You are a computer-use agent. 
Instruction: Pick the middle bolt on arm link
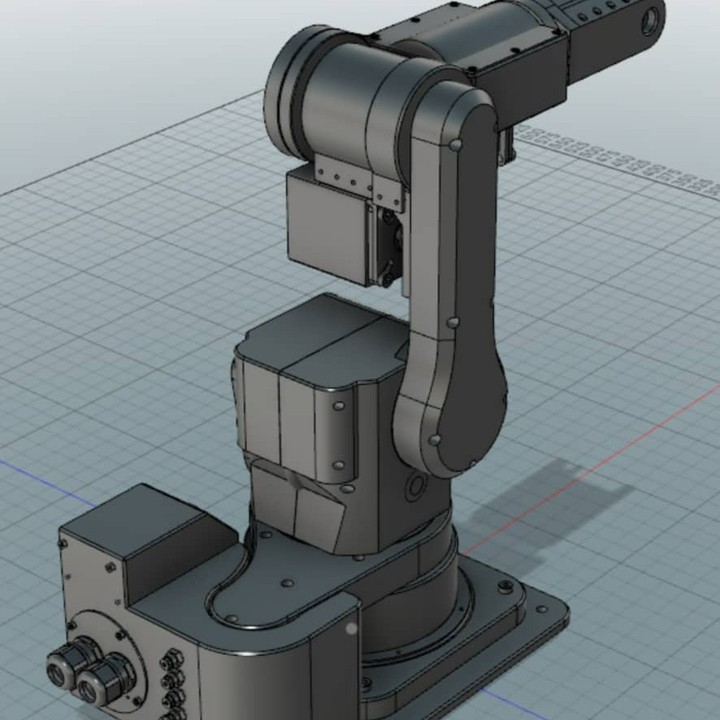(453, 323)
